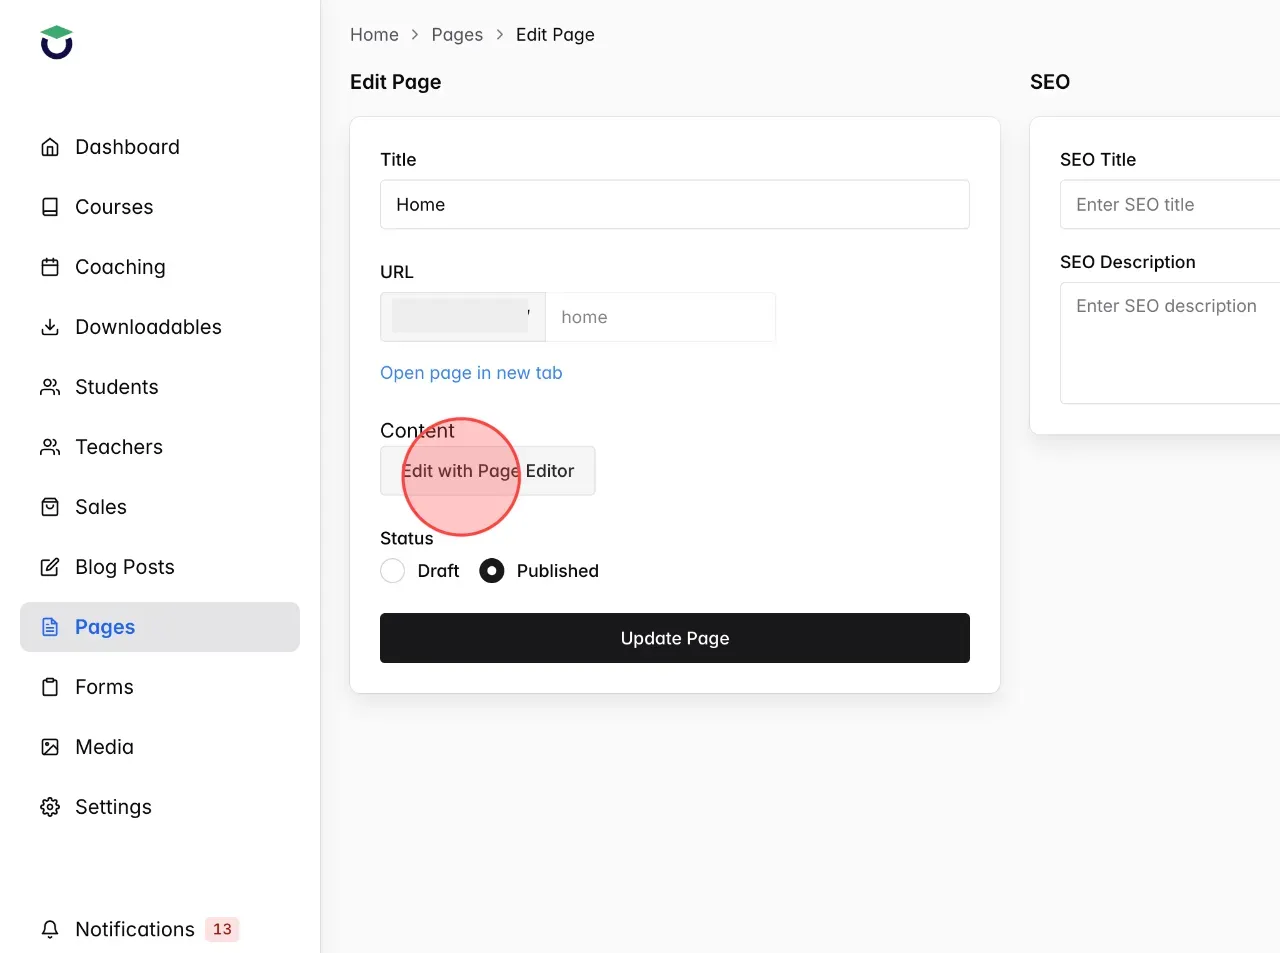Click the Coaching calendar icon
Viewport: 1280px width, 953px height.
(50, 267)
